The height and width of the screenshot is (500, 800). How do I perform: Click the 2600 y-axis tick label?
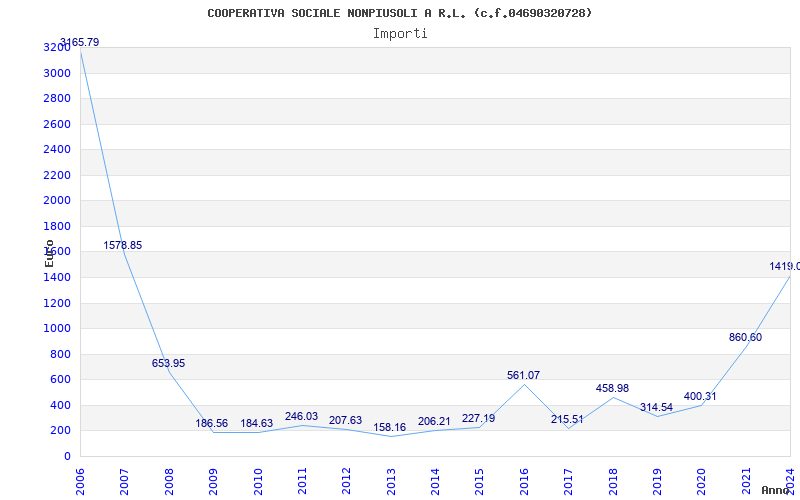click(57, 124)
